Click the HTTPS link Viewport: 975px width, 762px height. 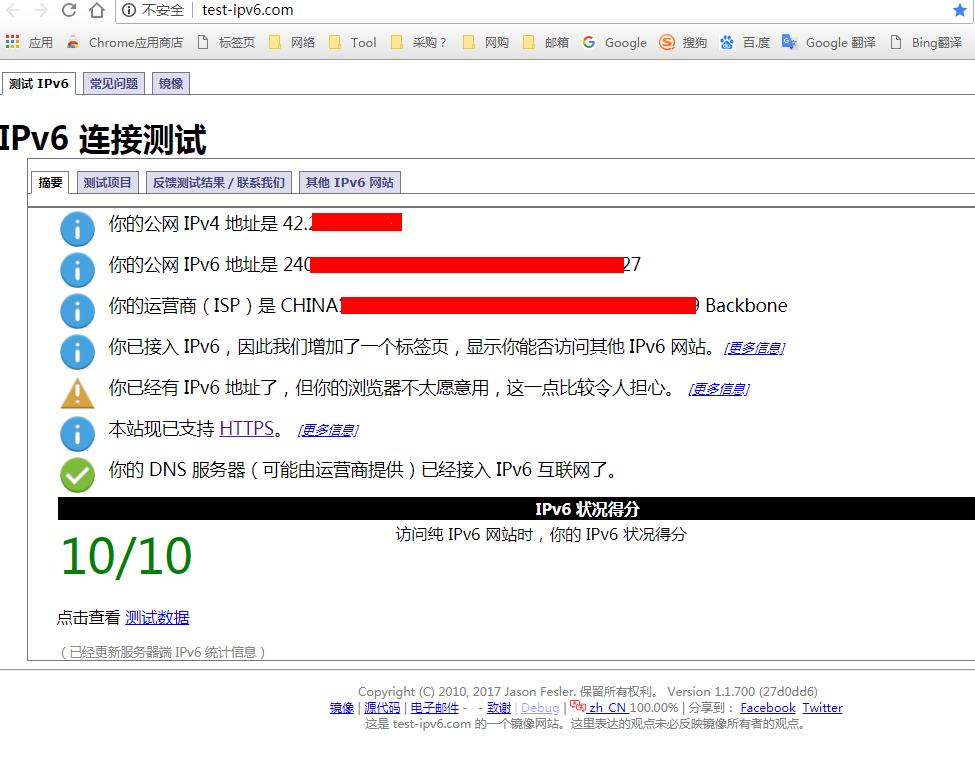[246, 427]
